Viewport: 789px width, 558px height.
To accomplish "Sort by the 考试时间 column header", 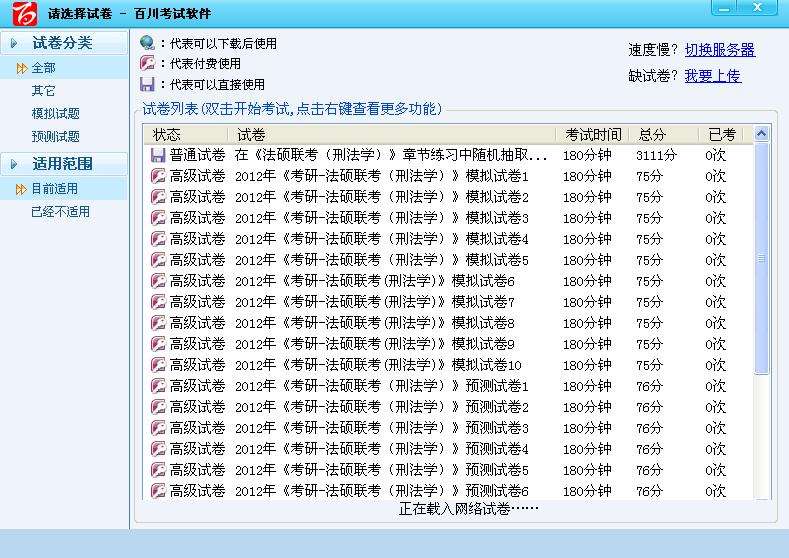I will pos(592,134).
